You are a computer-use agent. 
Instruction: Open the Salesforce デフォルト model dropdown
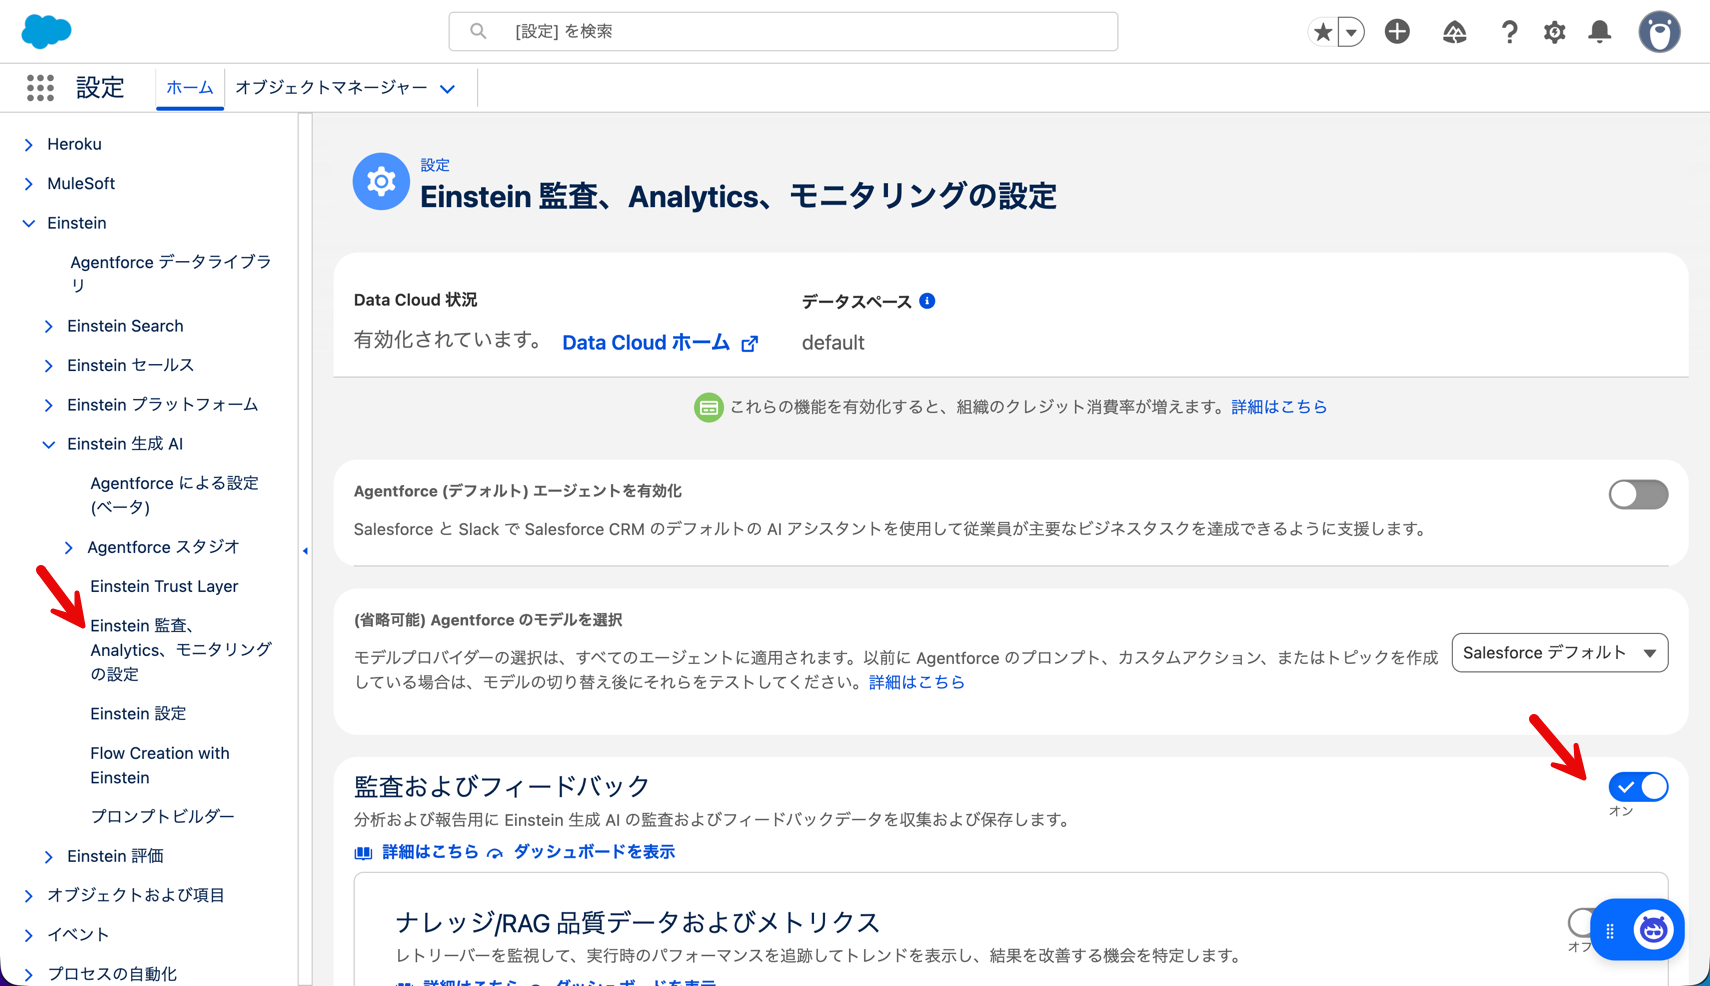[x=1559, y=653]
